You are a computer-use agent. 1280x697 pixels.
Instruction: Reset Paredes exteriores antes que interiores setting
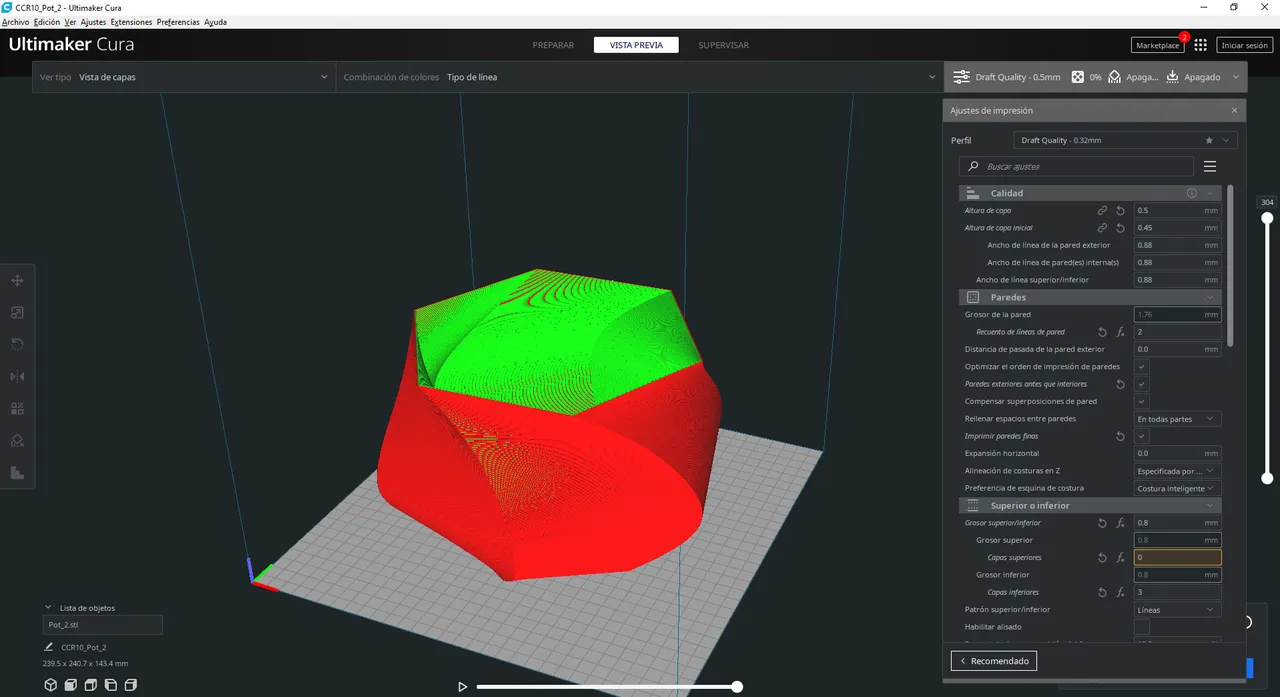[1120, 384]
